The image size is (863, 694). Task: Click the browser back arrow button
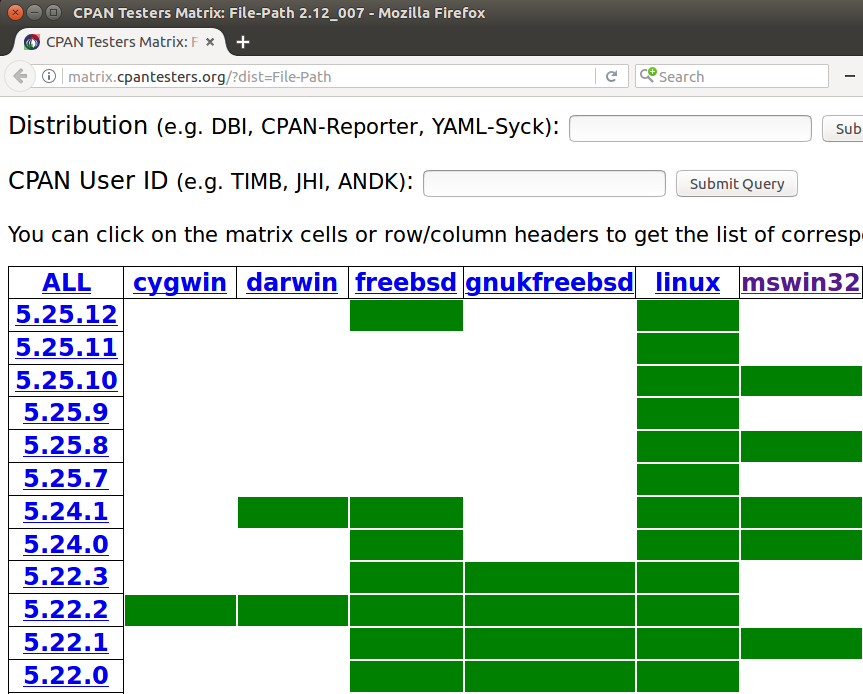pyautogui.click(x=21, y=77)
